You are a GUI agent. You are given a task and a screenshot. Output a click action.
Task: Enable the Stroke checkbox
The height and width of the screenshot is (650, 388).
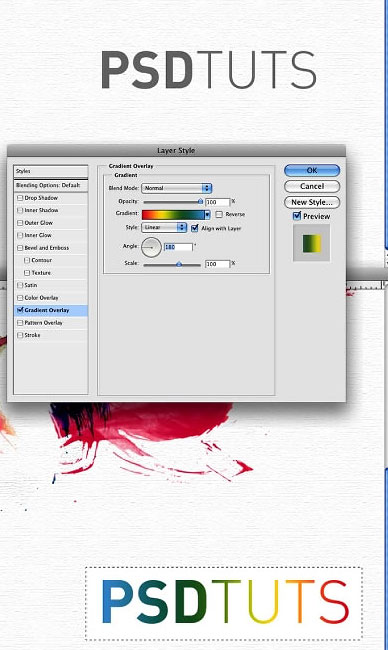pos(20,335)
